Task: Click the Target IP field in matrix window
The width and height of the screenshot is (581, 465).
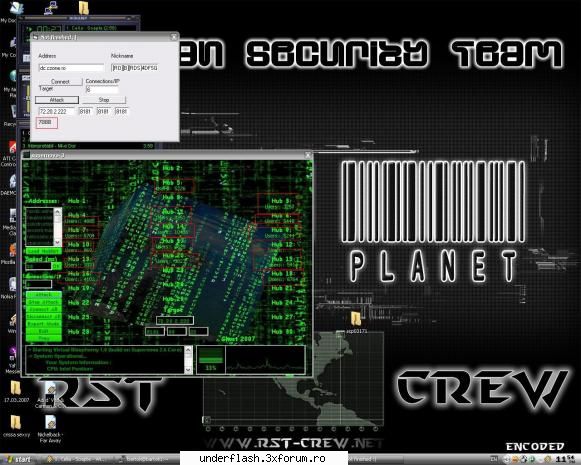Action: click(x=175, y=321)
